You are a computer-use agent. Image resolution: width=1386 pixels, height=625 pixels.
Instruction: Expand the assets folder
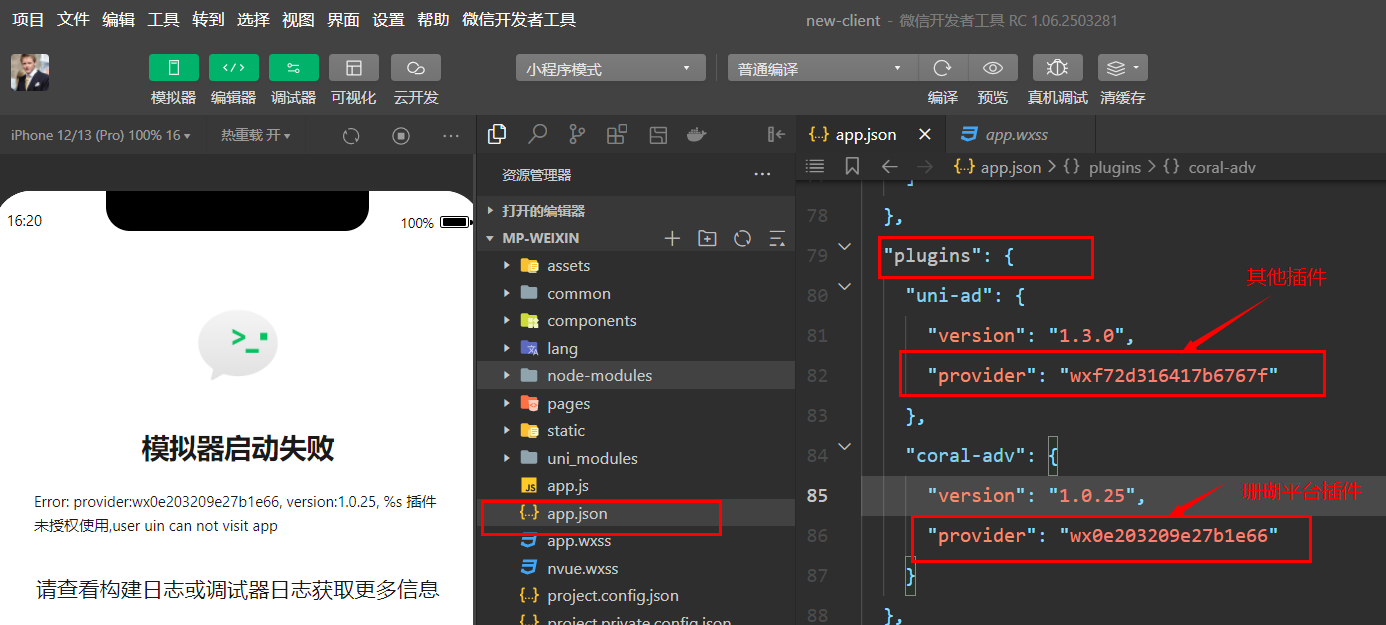click(636, 266)
